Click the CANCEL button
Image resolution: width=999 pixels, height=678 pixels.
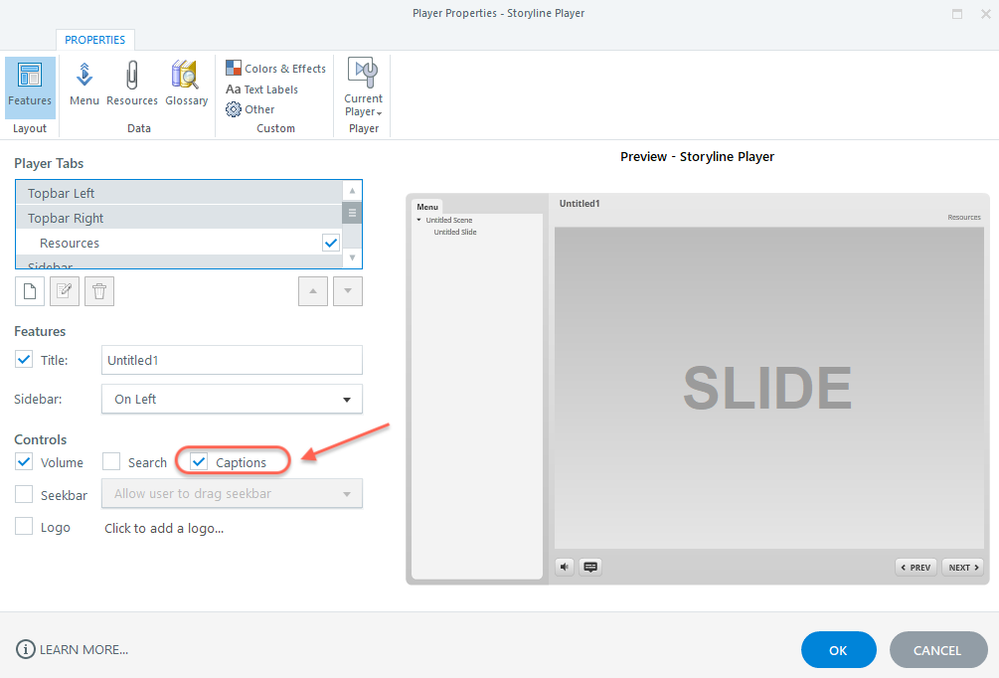click(938, 650)
